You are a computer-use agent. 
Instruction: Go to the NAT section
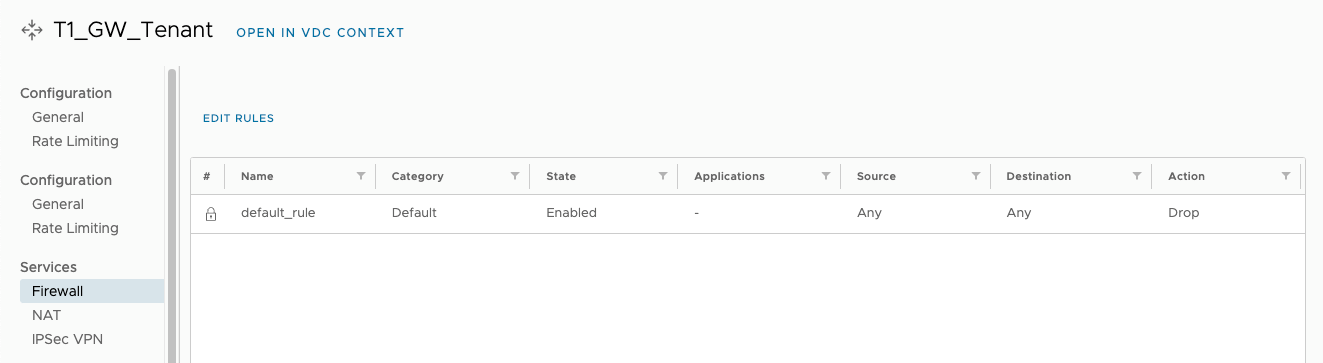(x=46, y=315)
